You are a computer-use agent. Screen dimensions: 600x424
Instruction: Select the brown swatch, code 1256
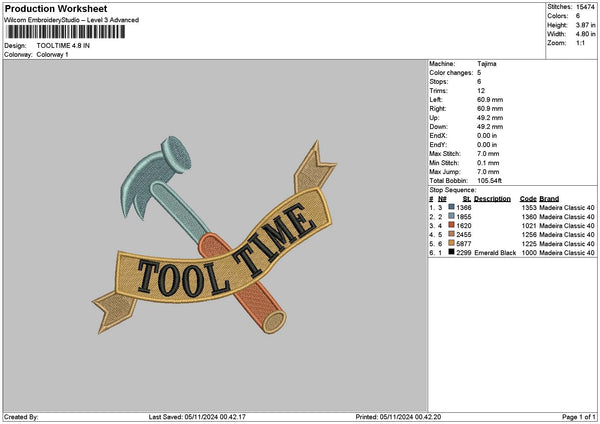pyautogui.click(x=453, y=234)
